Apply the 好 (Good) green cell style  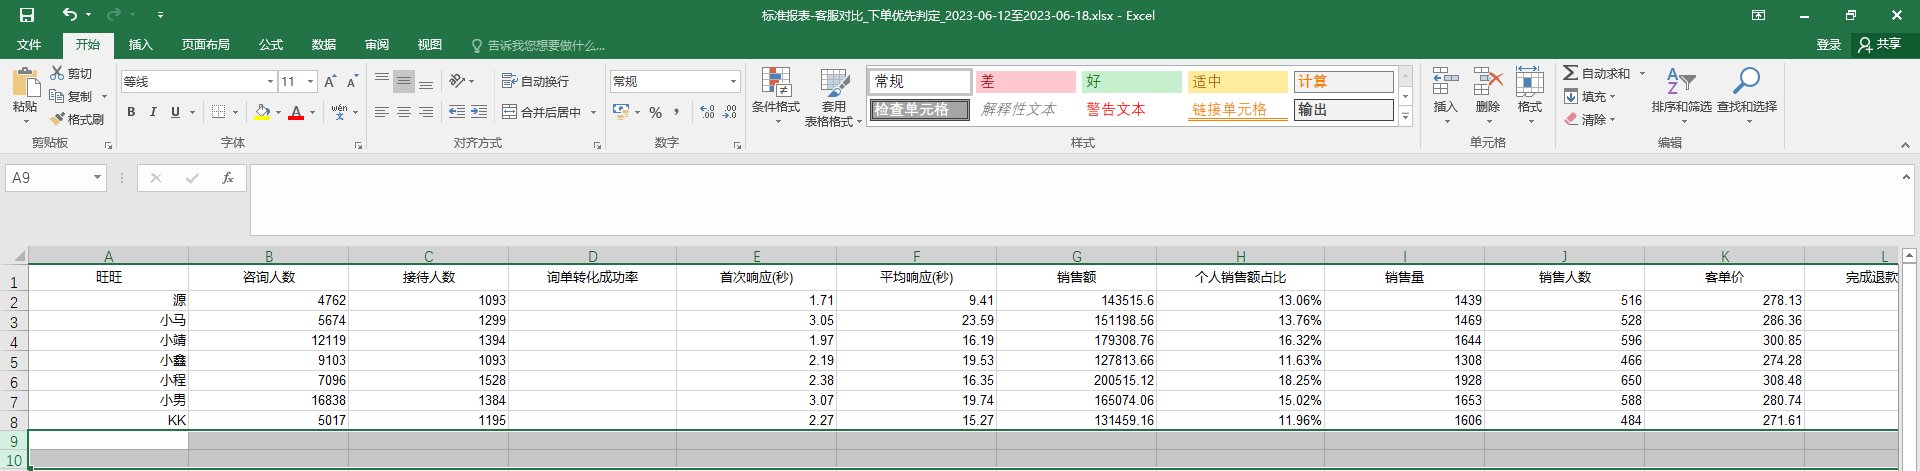click(1131, 81)
